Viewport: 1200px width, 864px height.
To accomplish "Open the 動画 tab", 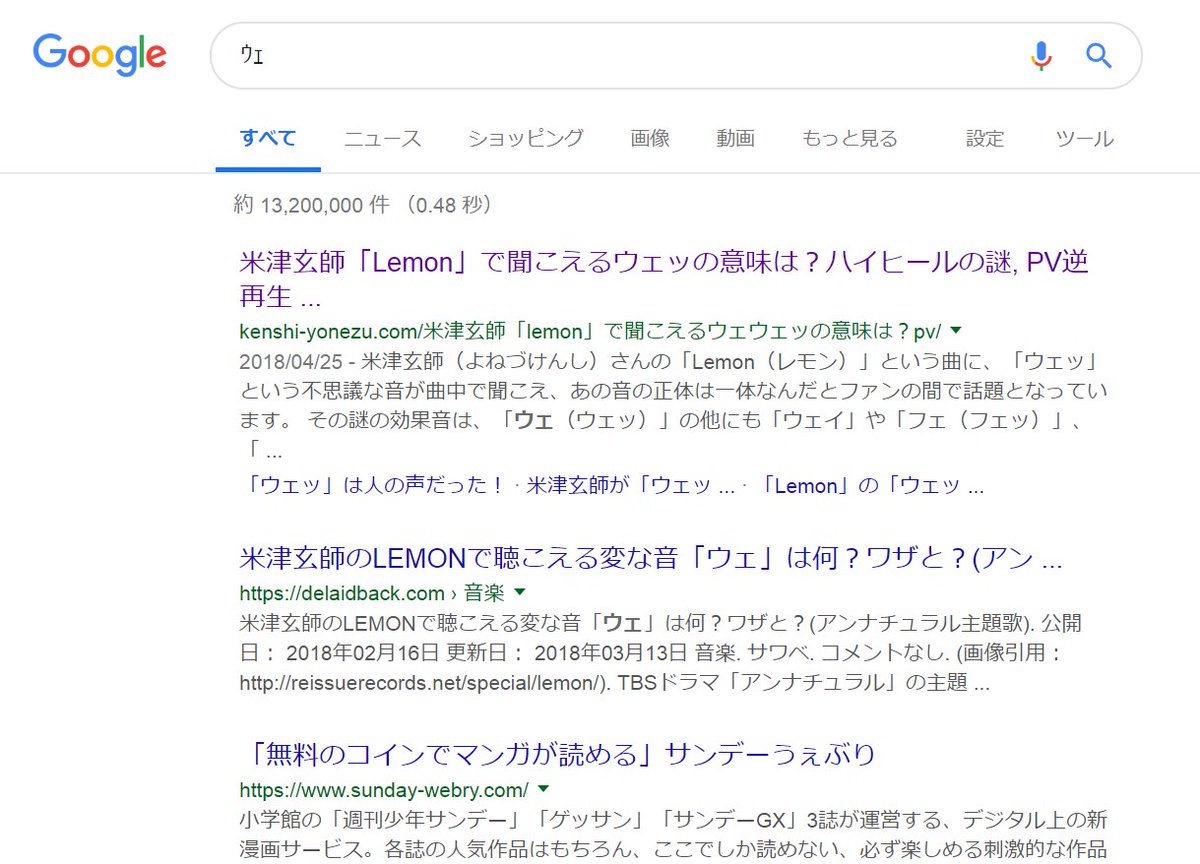I will click(735, 139).
